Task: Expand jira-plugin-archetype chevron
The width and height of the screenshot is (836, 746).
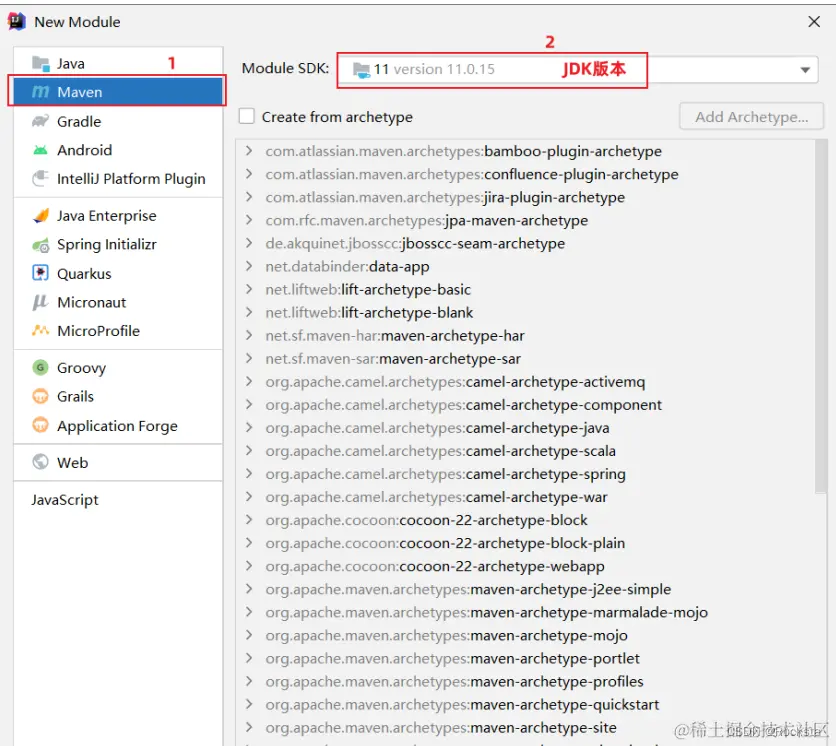Action: point(249,197)
